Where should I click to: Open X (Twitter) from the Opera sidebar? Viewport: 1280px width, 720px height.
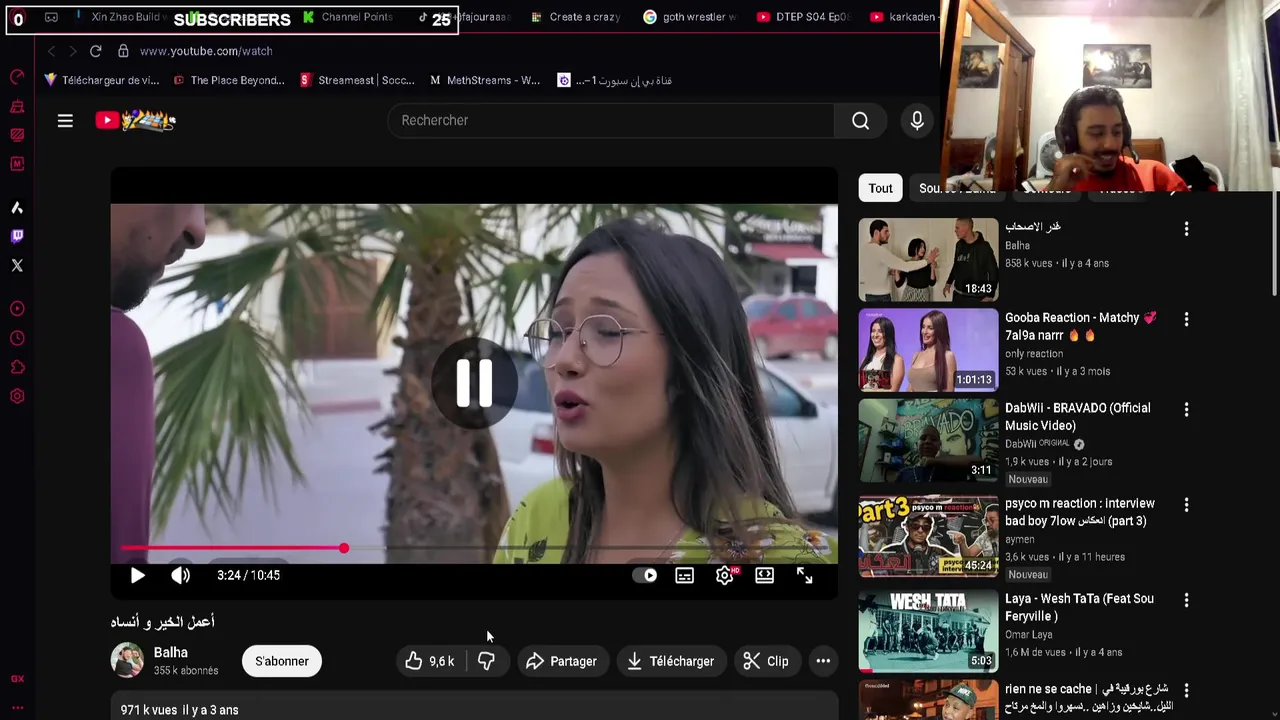click(x=17, y=265)
